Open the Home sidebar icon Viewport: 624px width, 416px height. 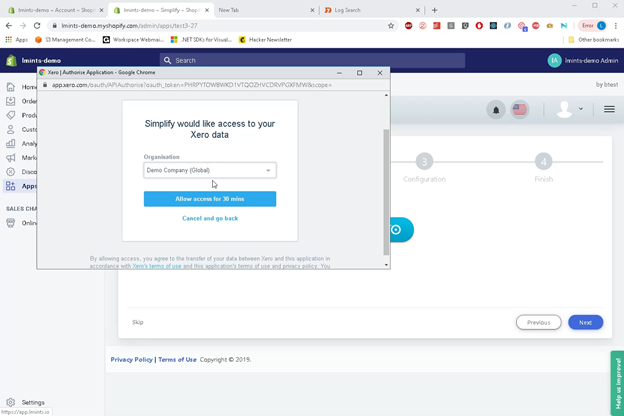(11, 87)
